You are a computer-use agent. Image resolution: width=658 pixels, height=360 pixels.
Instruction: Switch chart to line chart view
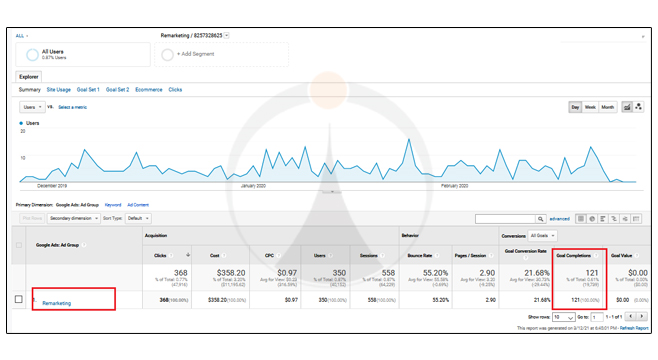coord(627,107)
